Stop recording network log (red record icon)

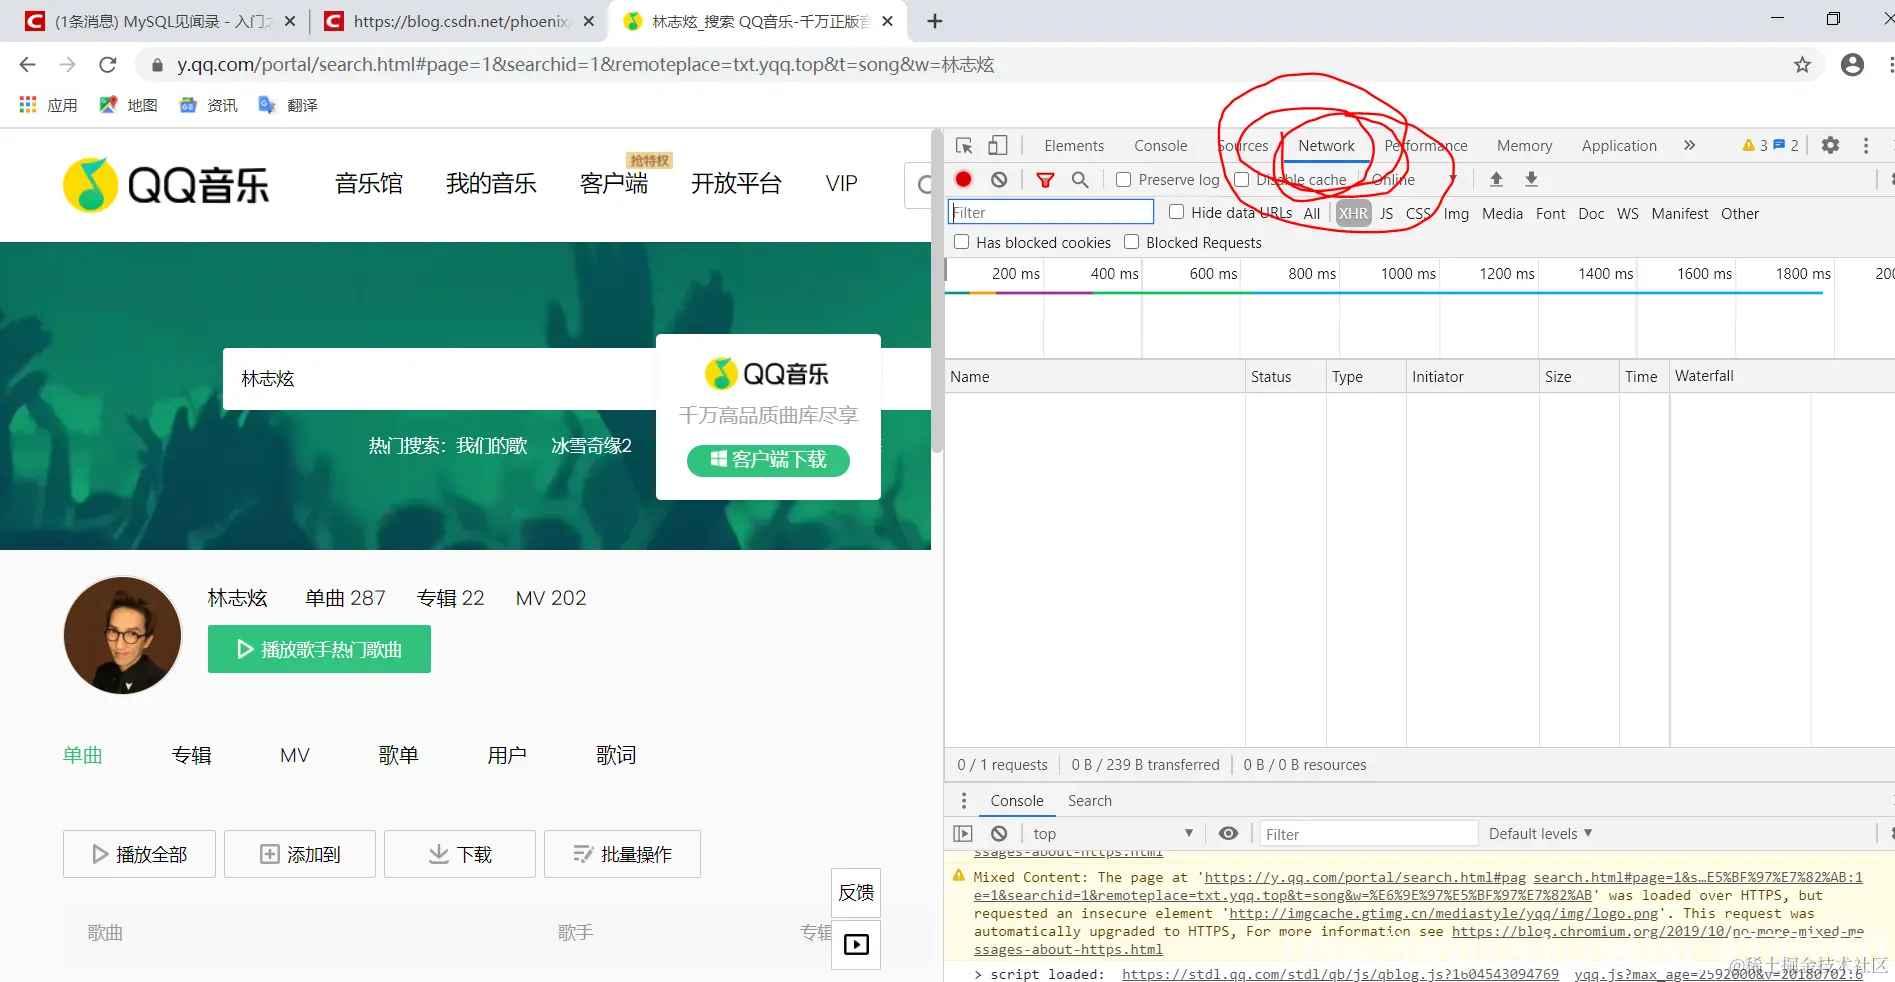[x=963, y=179]
